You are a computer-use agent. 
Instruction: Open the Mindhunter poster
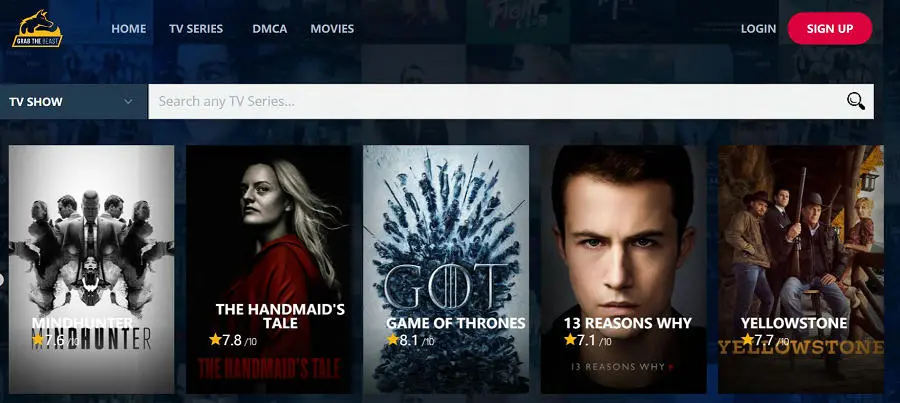click(x=92, y=269)
